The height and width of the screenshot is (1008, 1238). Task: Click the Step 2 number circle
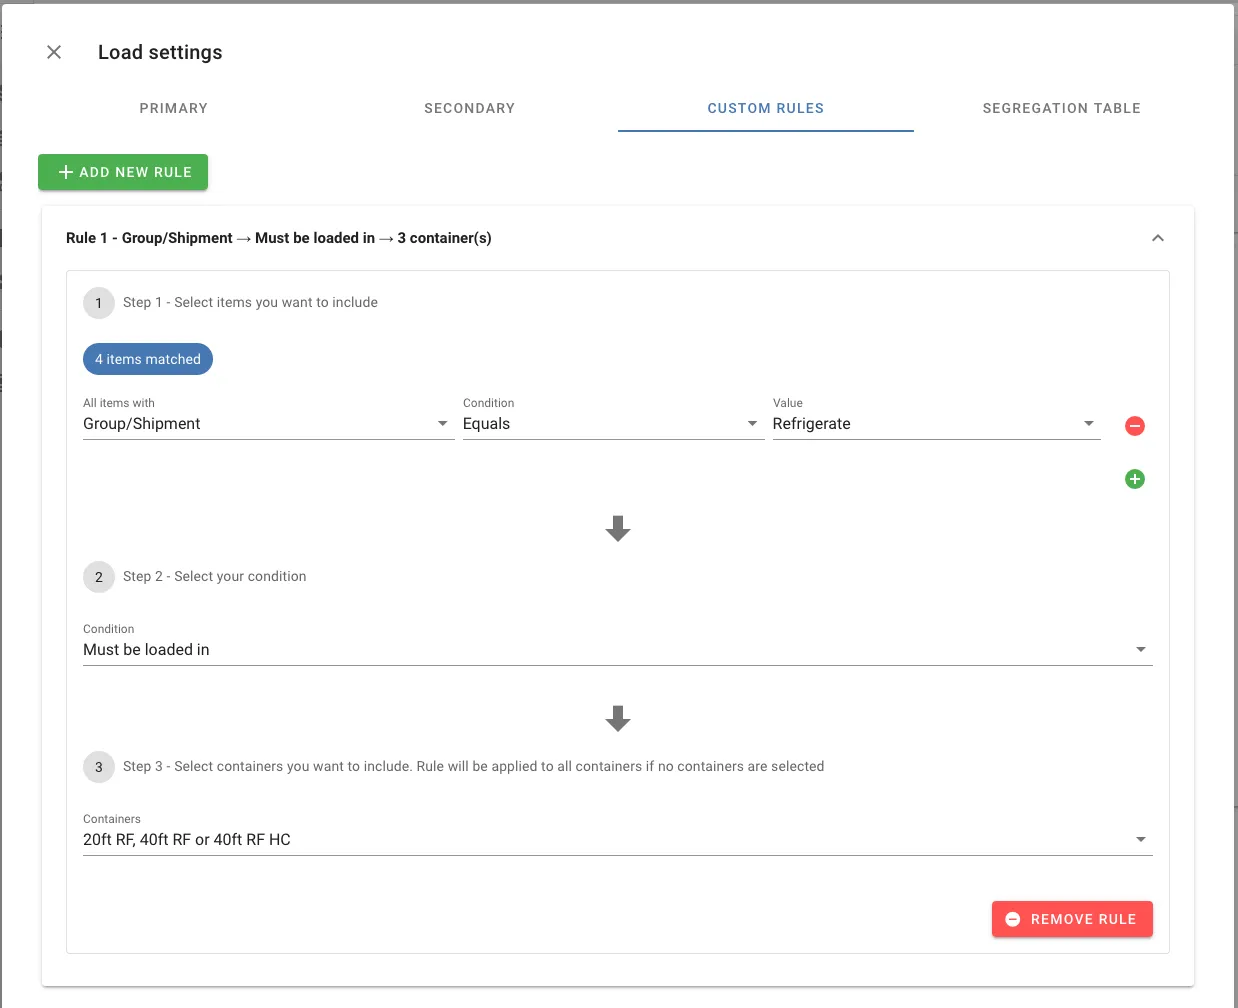point(99,577)
